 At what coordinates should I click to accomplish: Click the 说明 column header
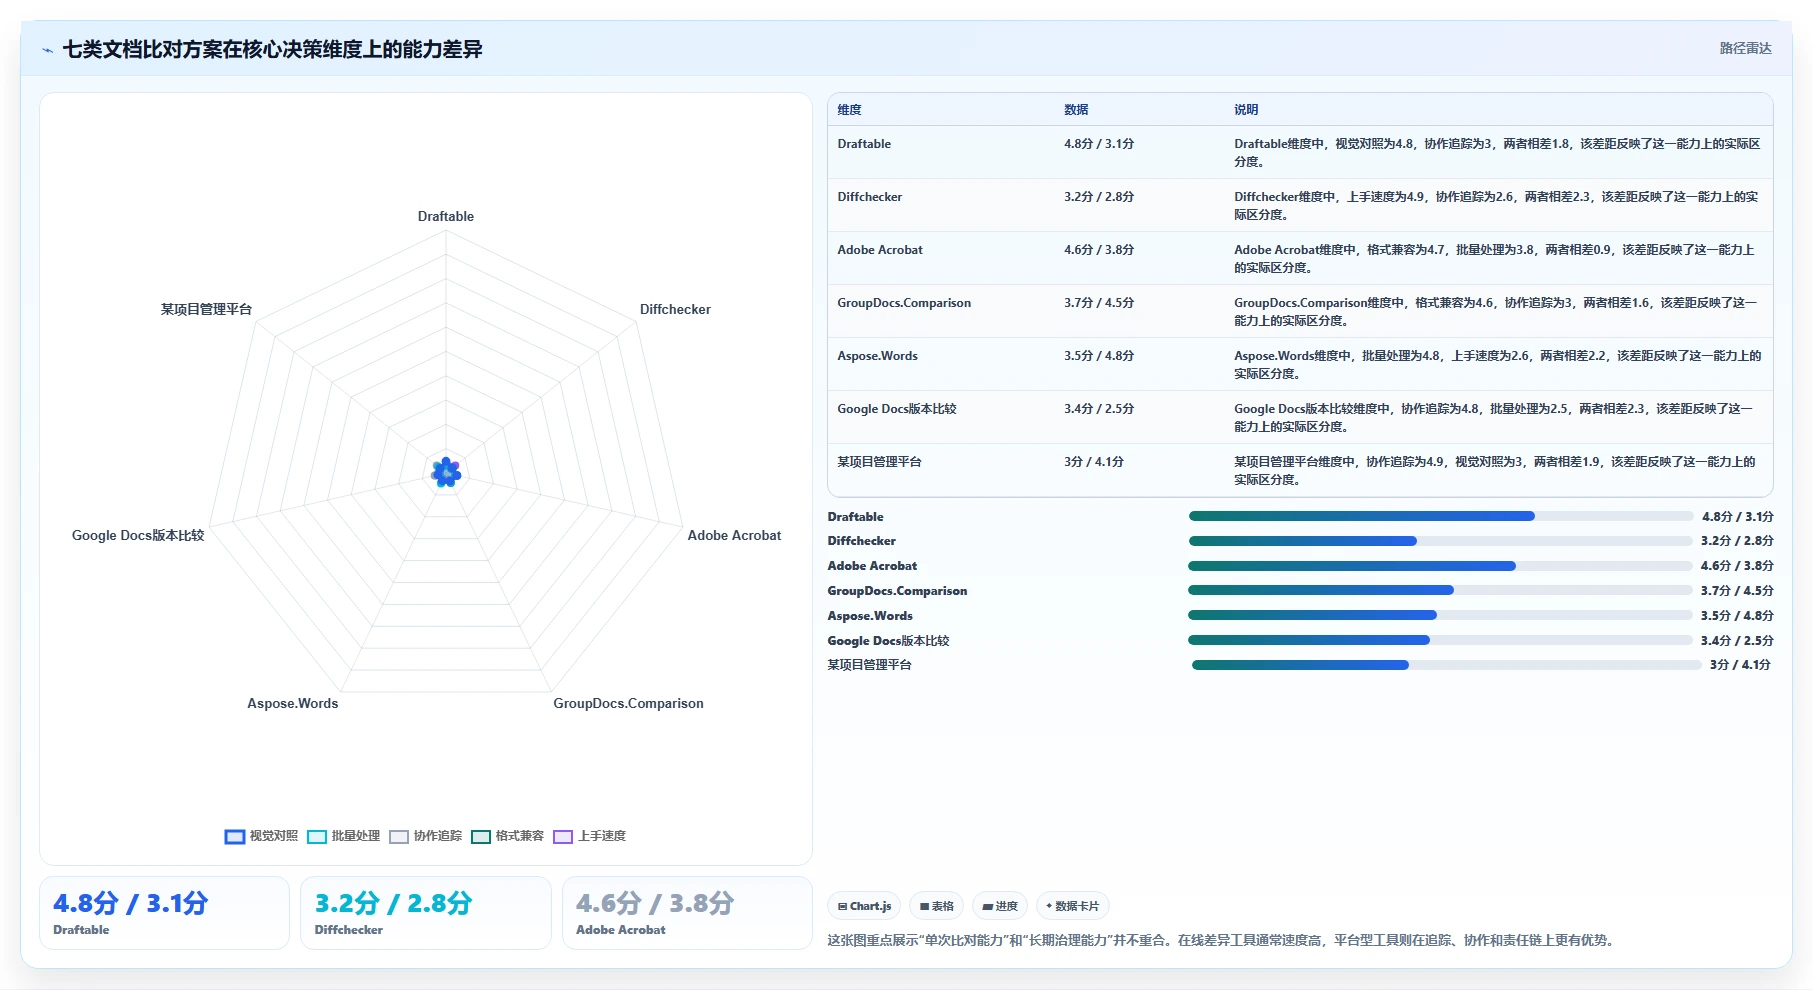click(x=1246, y=110)
